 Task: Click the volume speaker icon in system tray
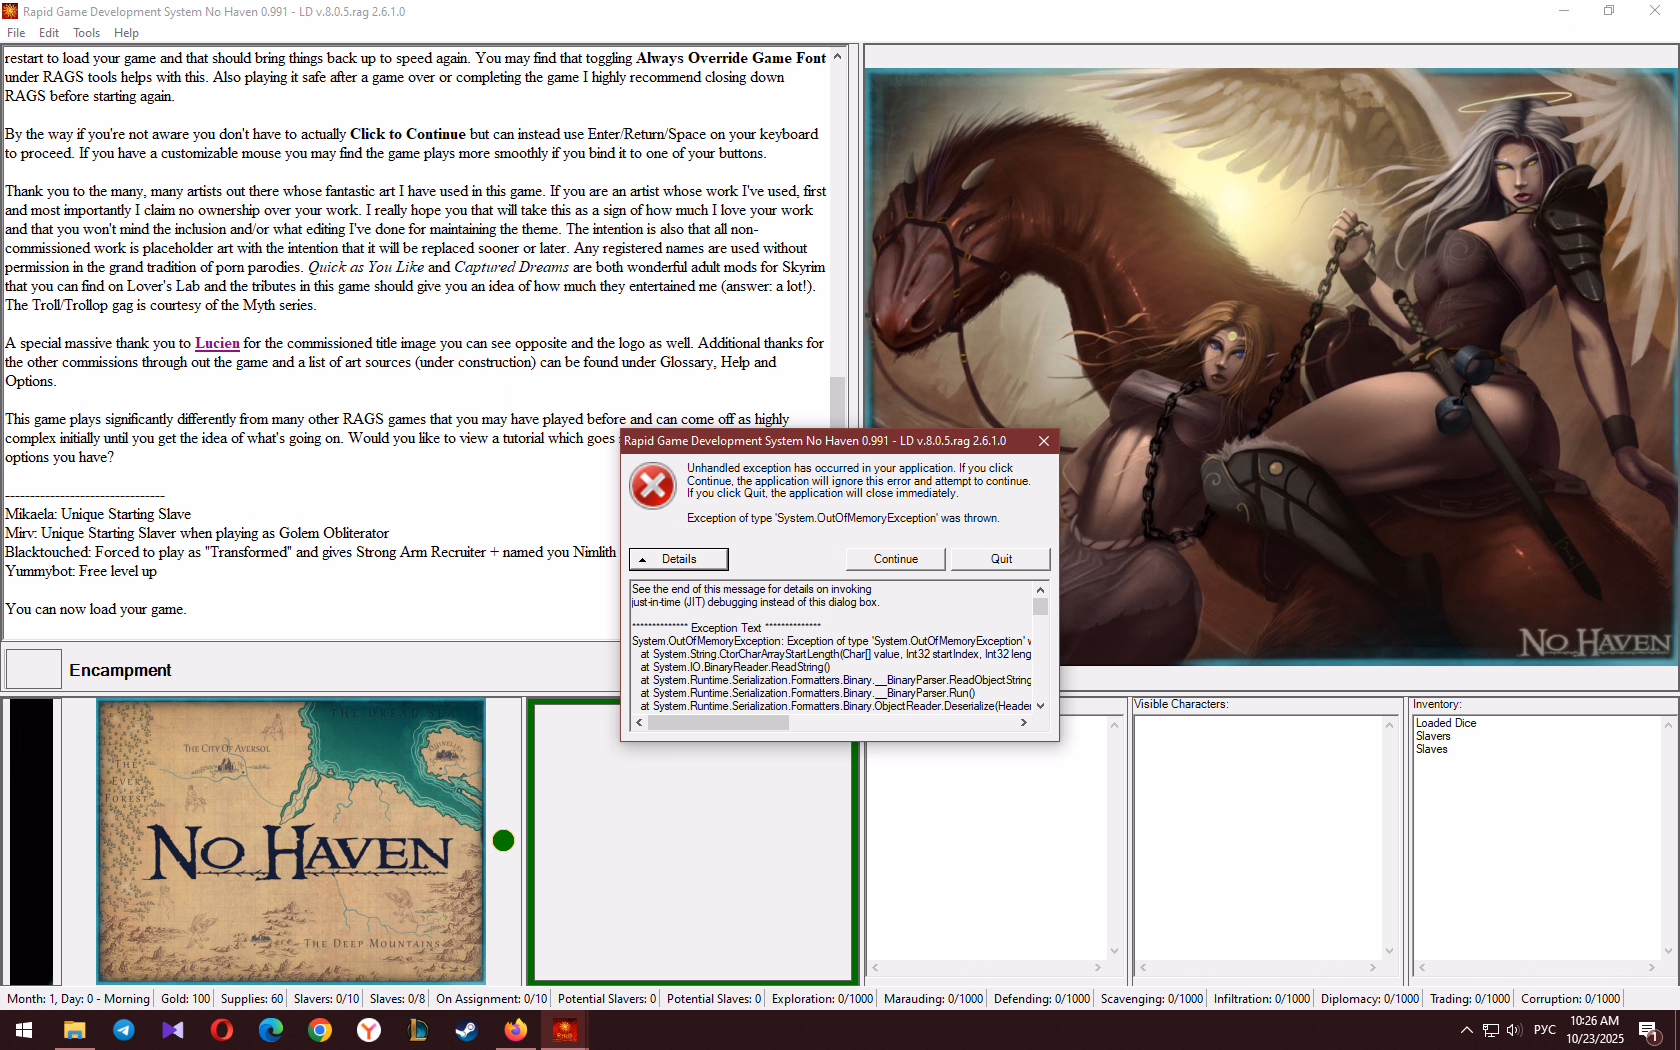tap(1513, 1030)
